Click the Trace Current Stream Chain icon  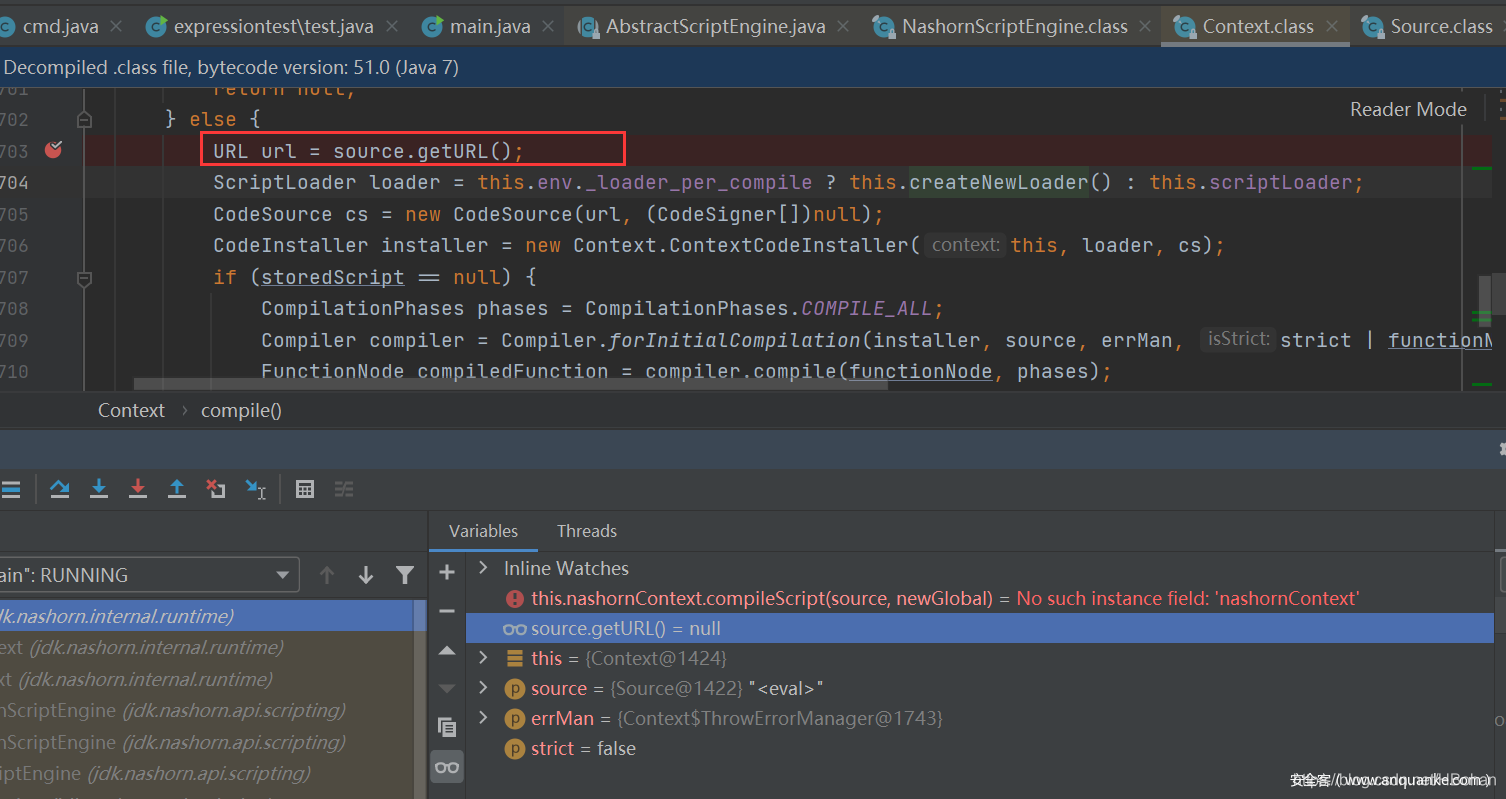click(x=344, y=489)
